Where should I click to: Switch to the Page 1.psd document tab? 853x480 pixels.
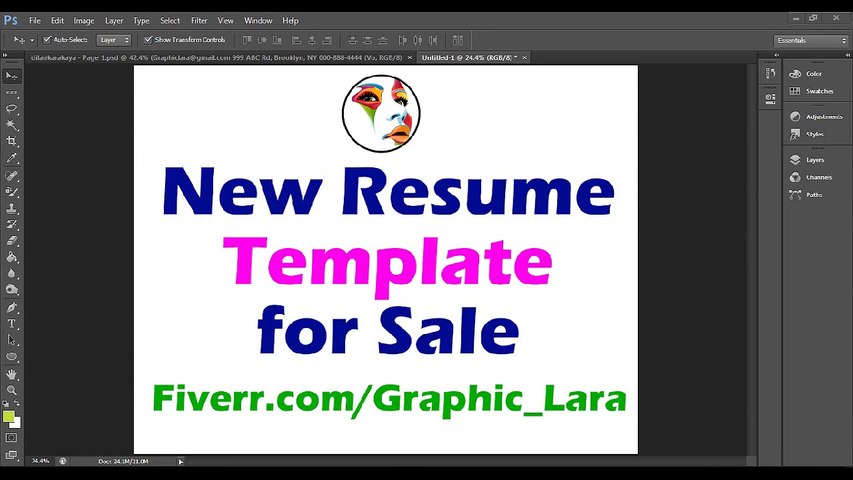pyautogui.click(x=217, y=57)
